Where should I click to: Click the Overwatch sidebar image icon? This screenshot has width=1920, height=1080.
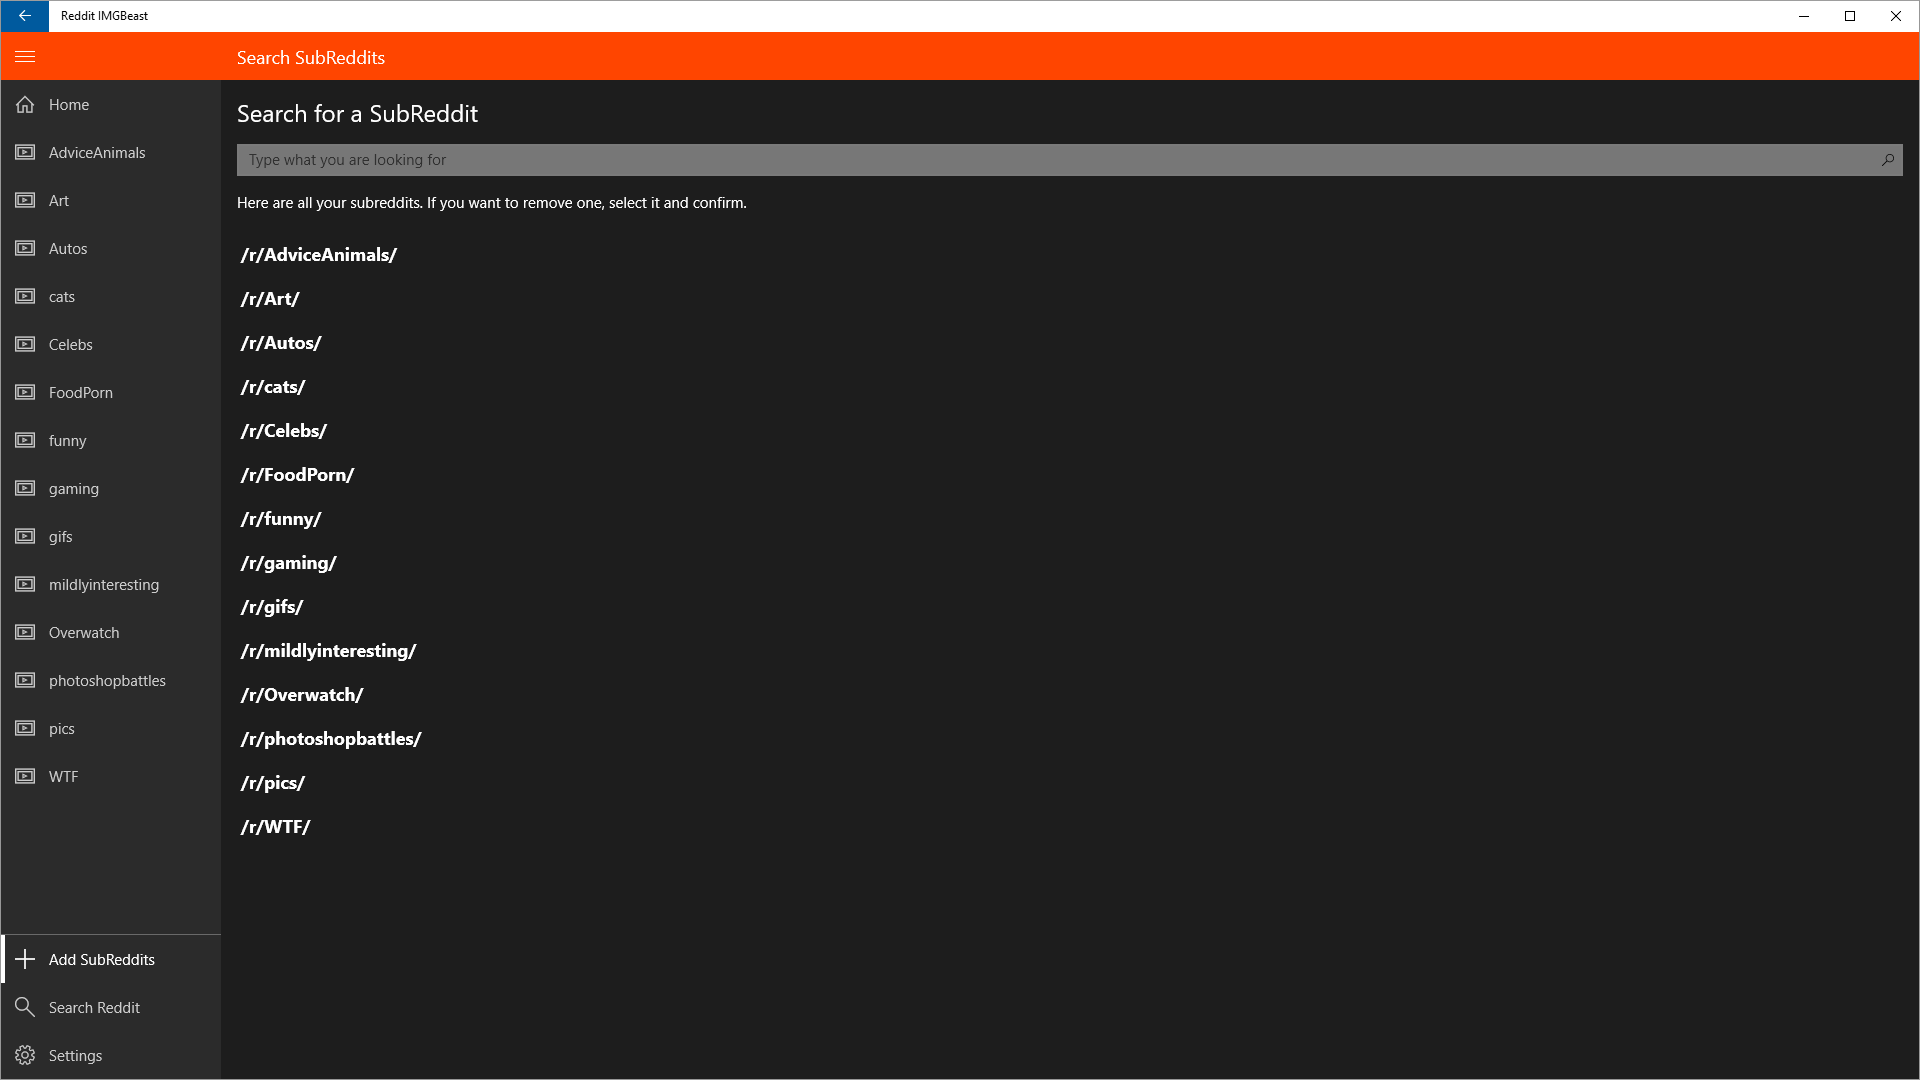25,632
